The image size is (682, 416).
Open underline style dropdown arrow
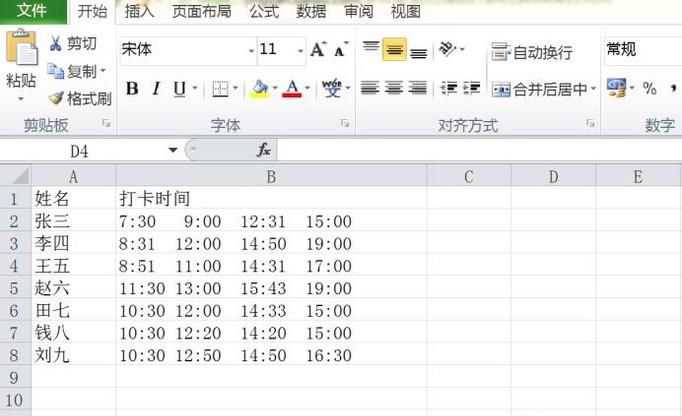195,88
